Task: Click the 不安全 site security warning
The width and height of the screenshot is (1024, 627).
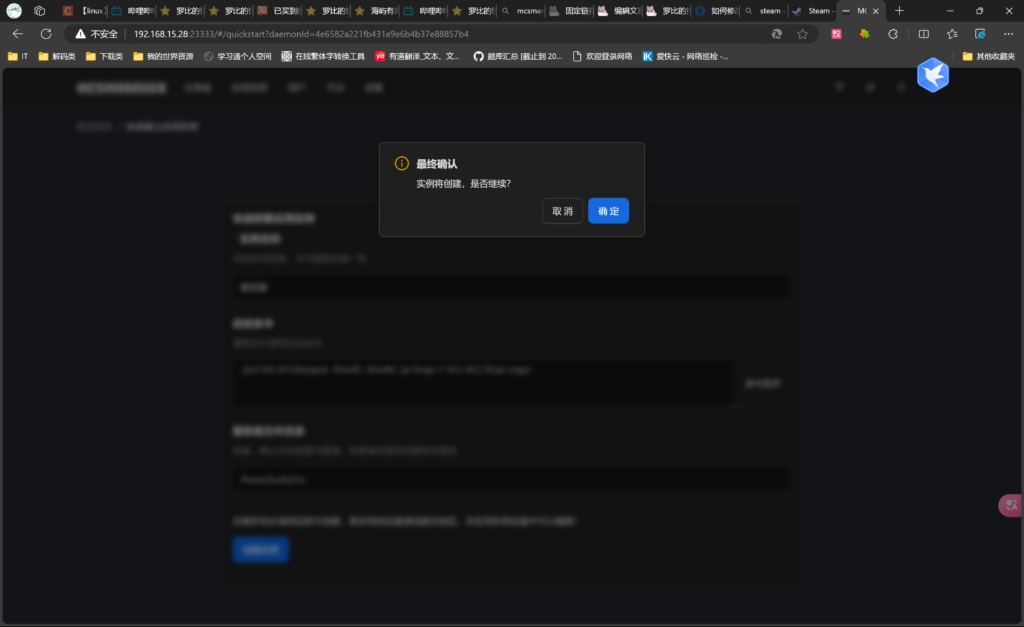Action: click(97, 33)
